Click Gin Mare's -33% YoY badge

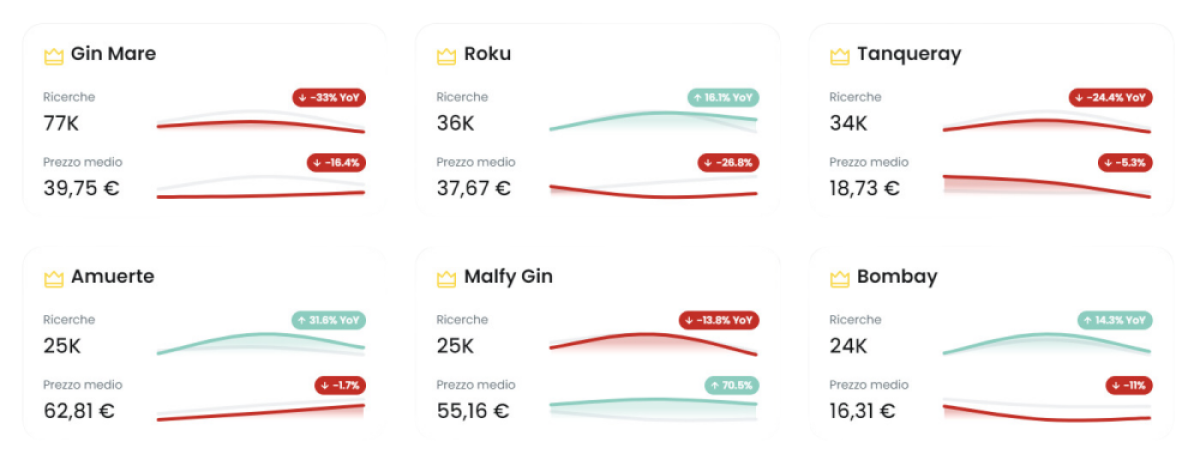click(329, 98)
